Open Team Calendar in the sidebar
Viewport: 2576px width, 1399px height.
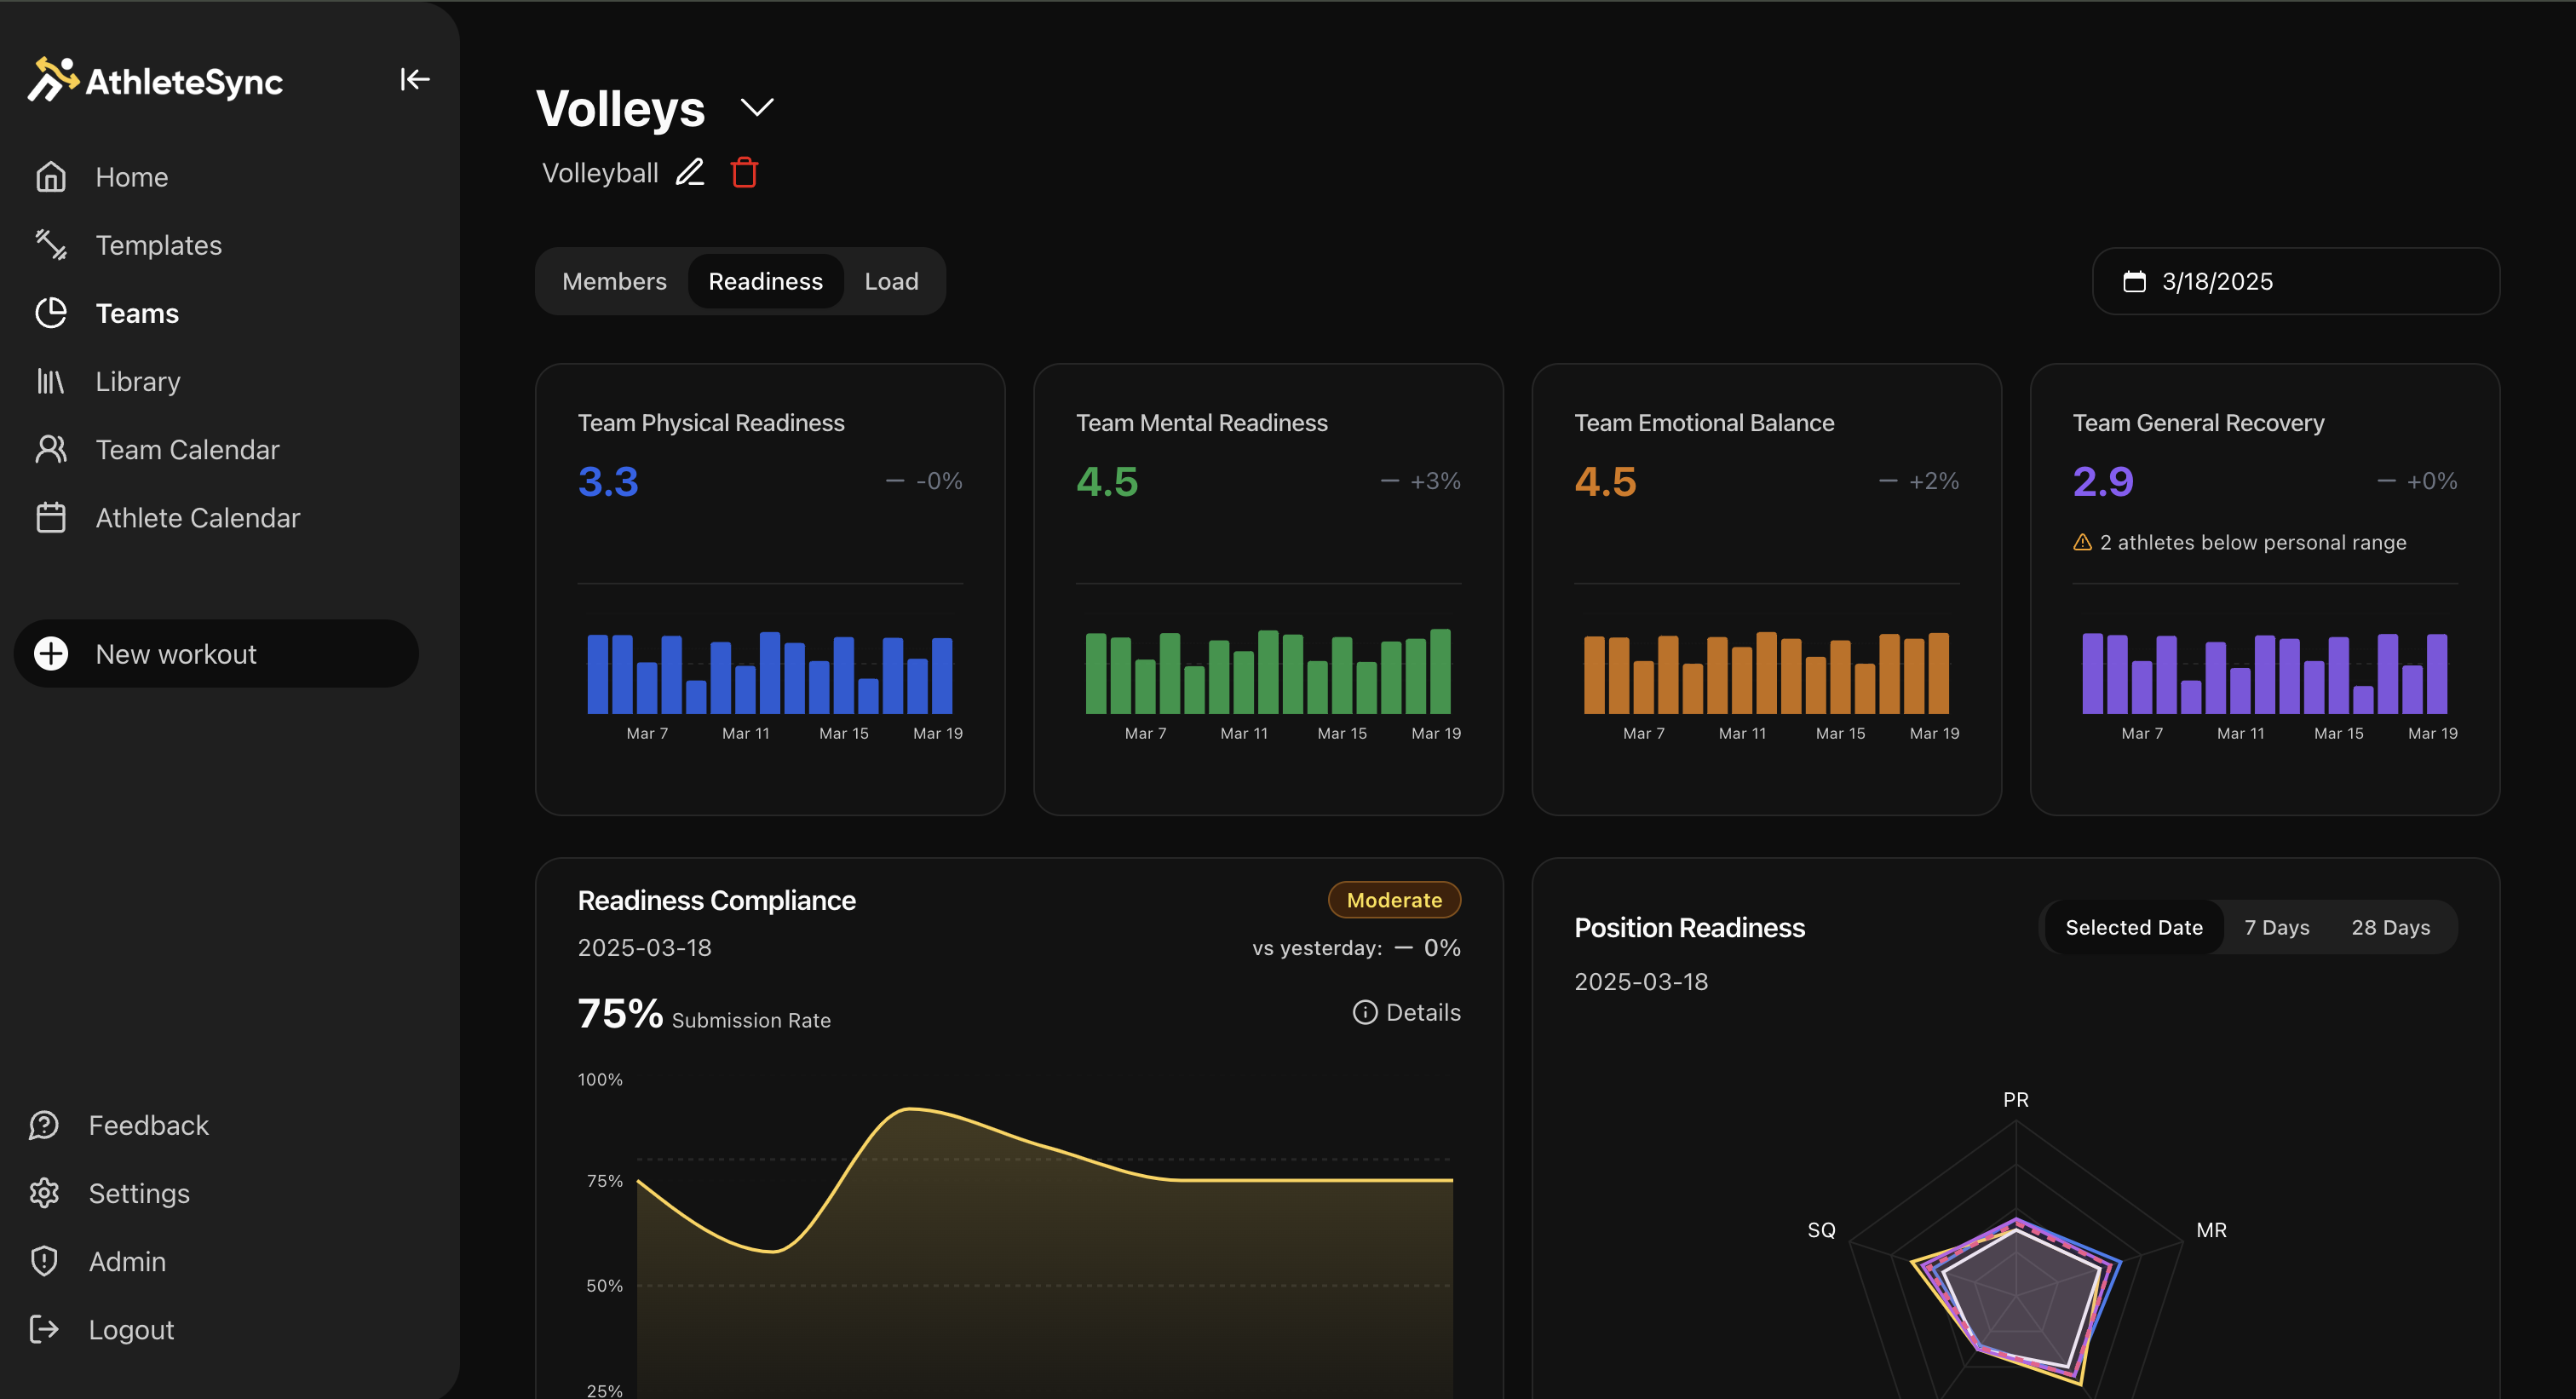pyautogui.click(x=187, y=449)
